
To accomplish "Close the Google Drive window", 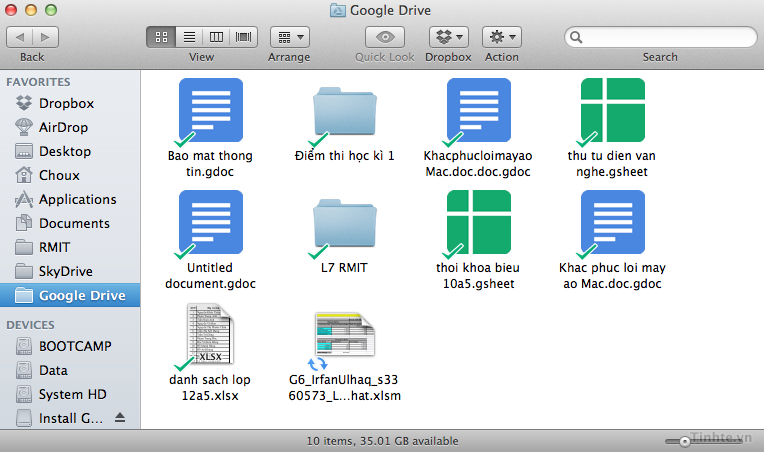I will click(11, 10).
